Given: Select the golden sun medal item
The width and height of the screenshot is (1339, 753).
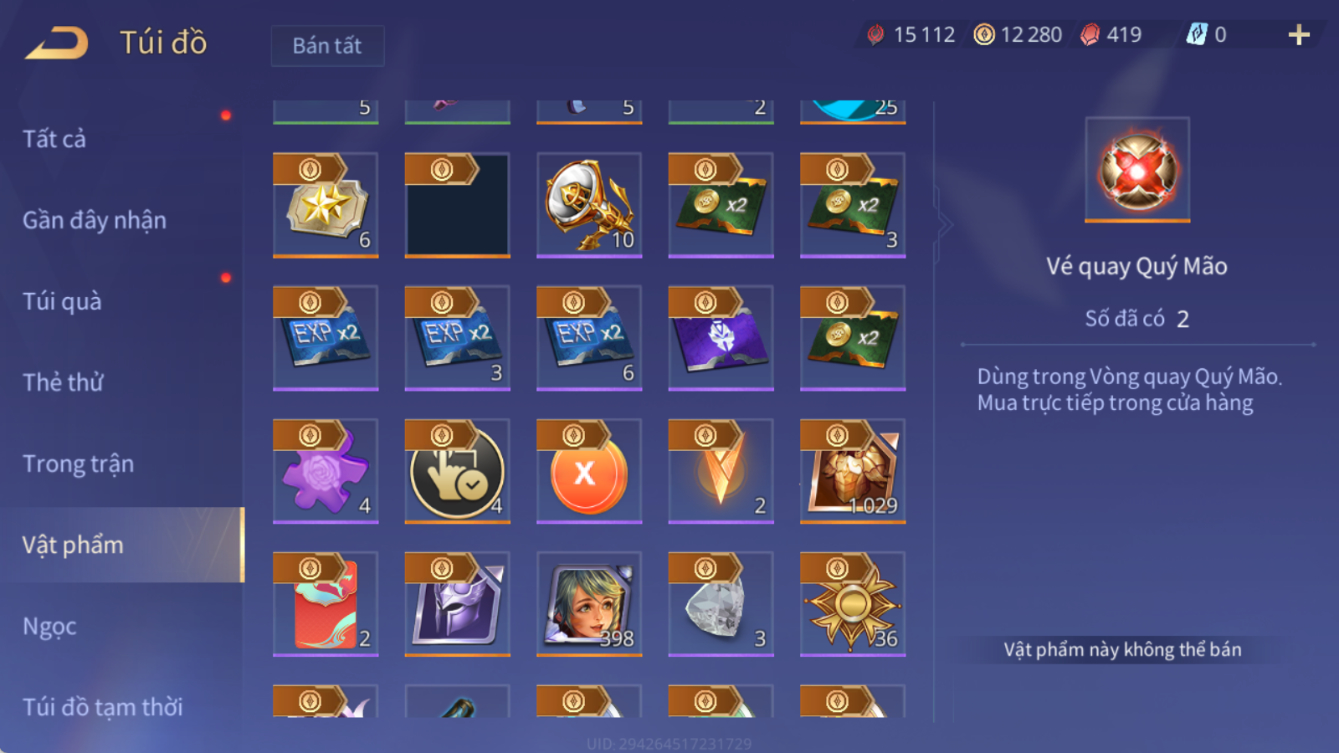Looking at the screenshot, I should click(x=853, y=604).
